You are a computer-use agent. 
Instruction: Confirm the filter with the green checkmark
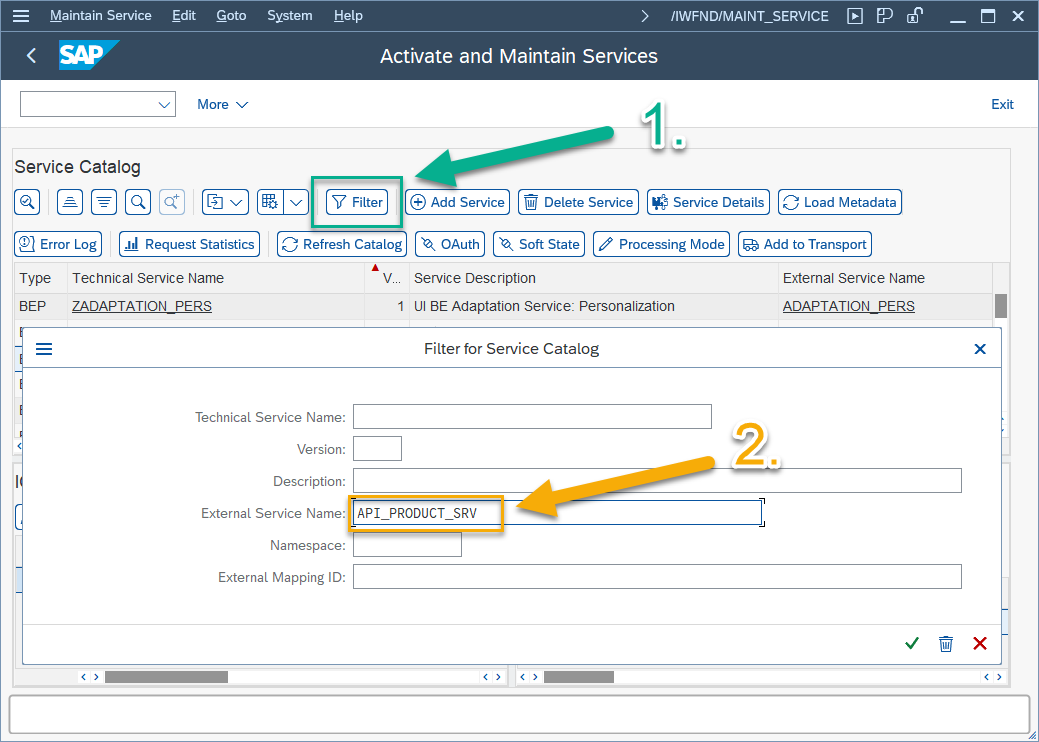tap(911, 643)
